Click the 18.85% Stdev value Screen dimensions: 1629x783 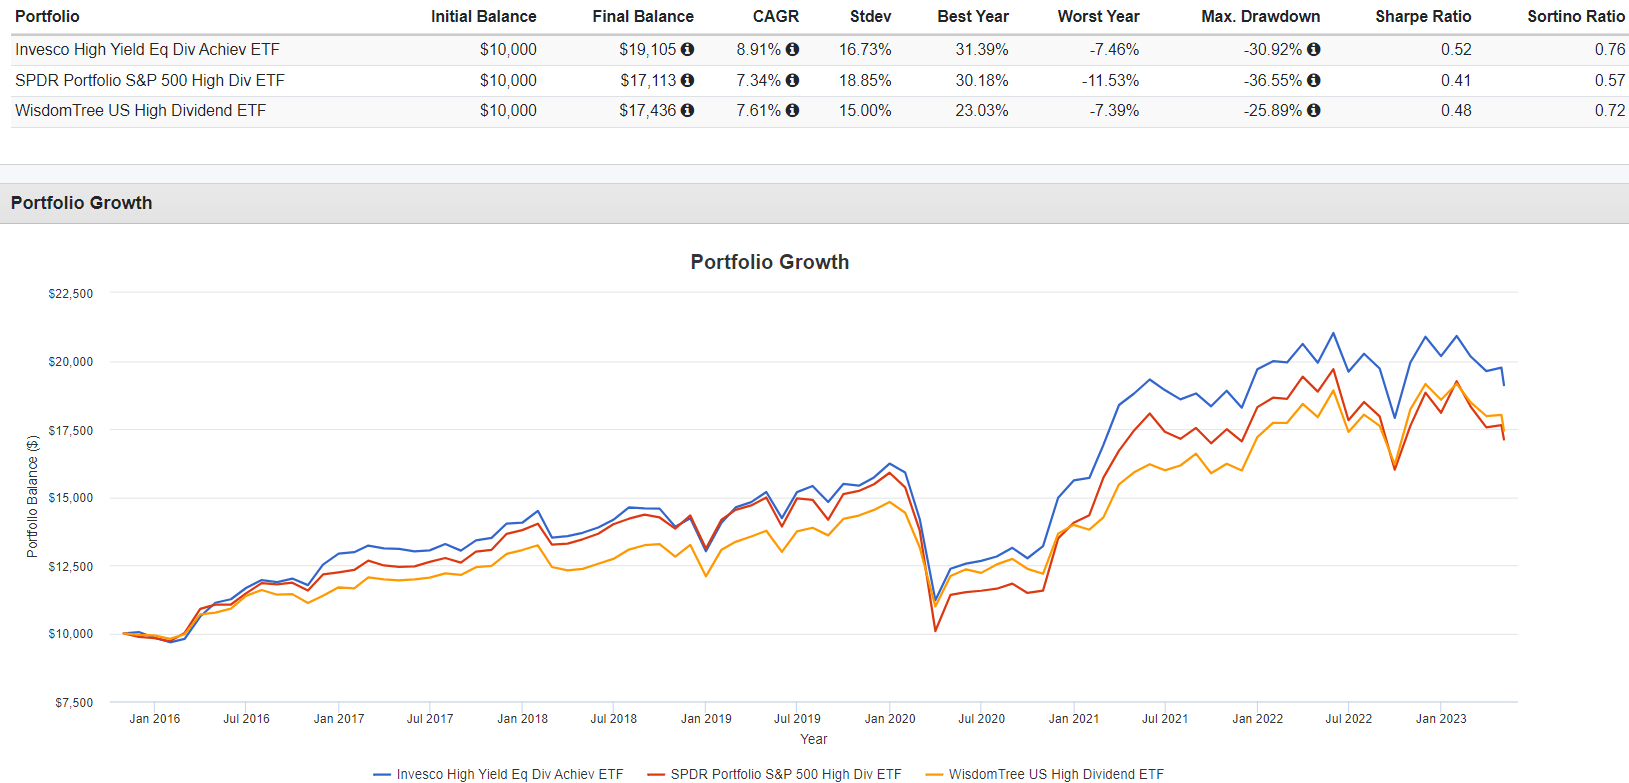click(865, 80)
